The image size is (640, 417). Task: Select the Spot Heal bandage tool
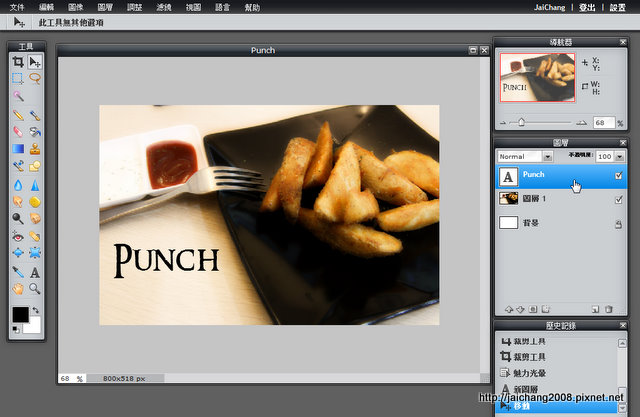click(x=35, y=236)
